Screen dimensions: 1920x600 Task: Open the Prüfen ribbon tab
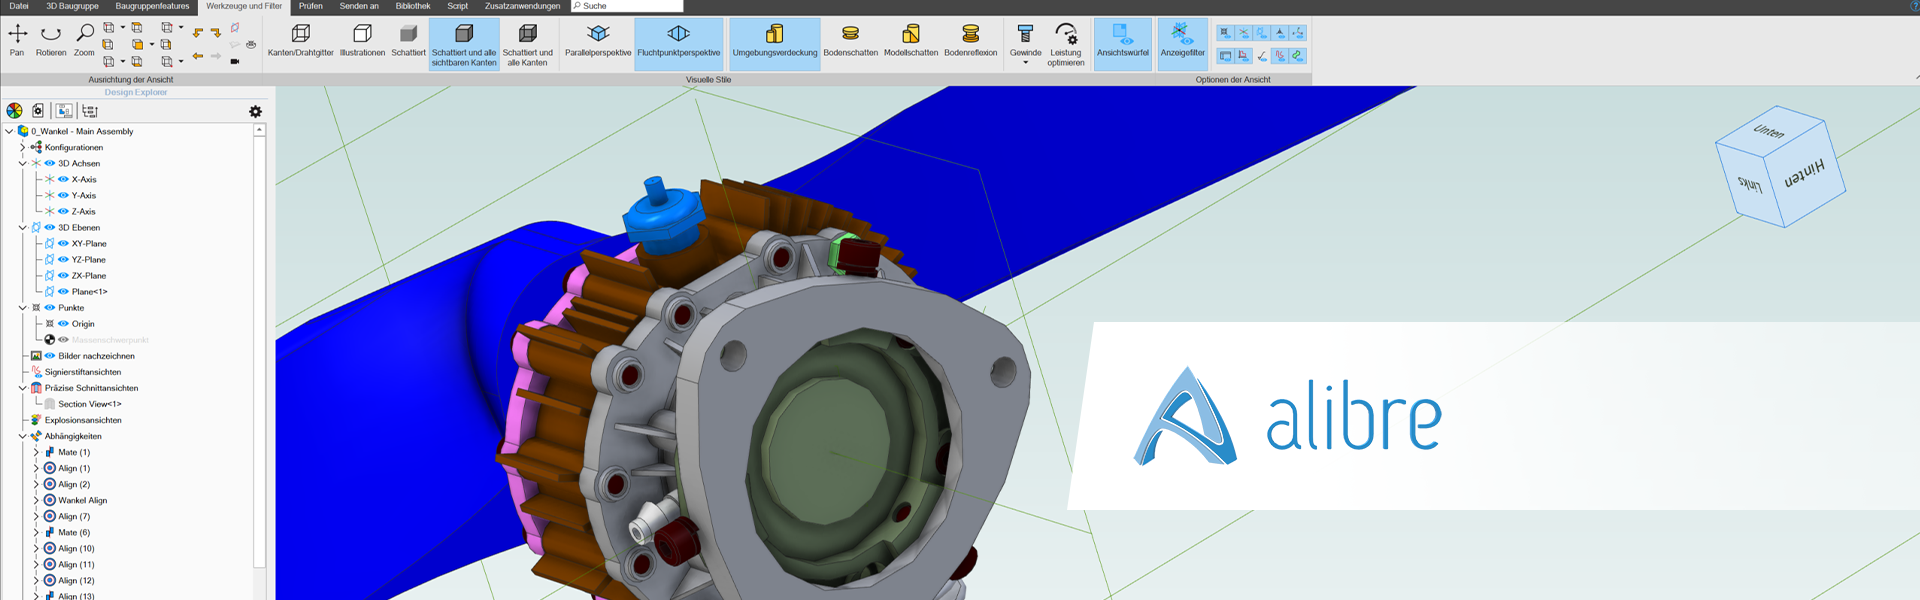(310, 6)
